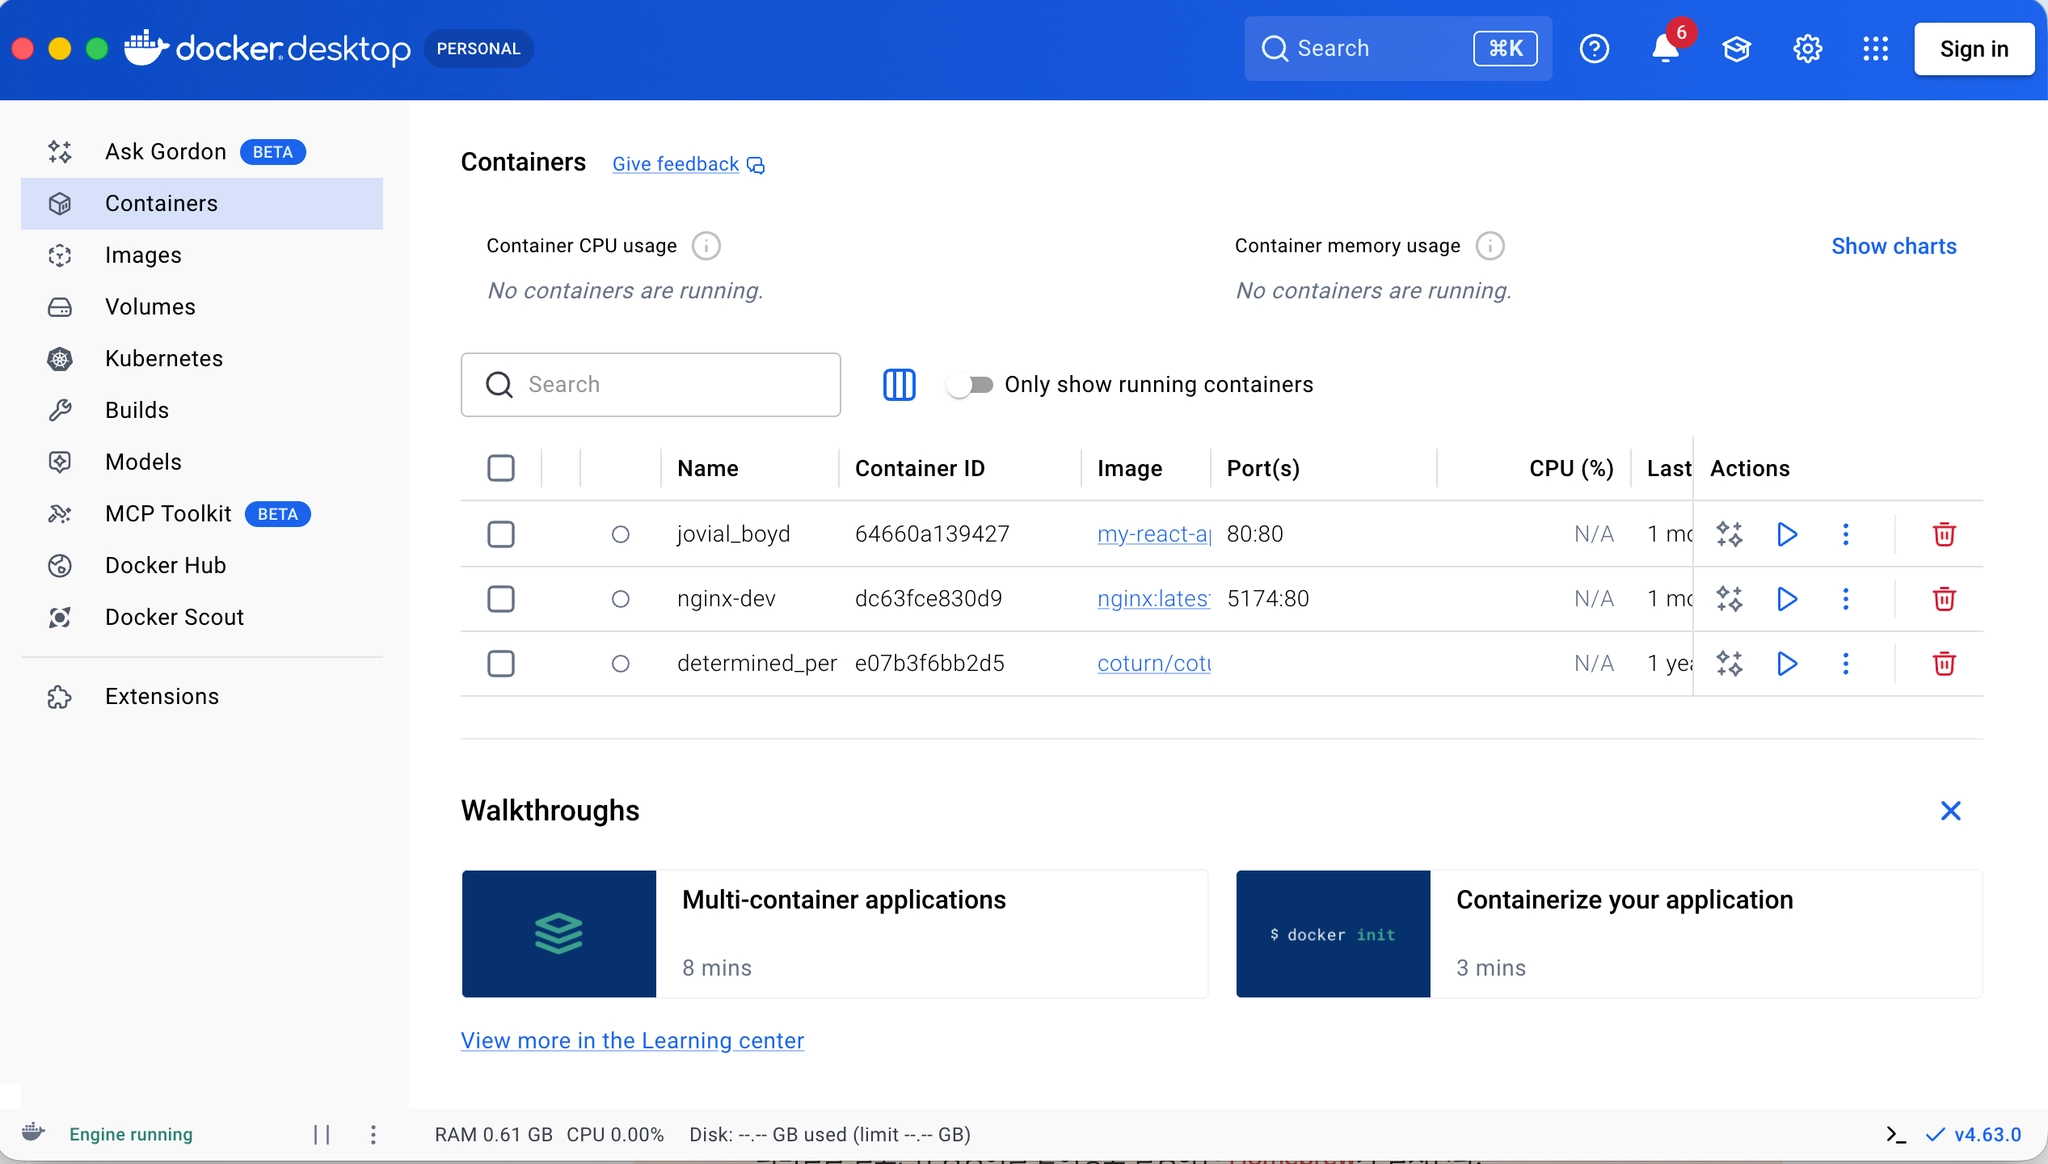This screenshot has height=1164, width=2048.
Task: Check the nginx-dev row checkbox
Action: pos(501,599)
